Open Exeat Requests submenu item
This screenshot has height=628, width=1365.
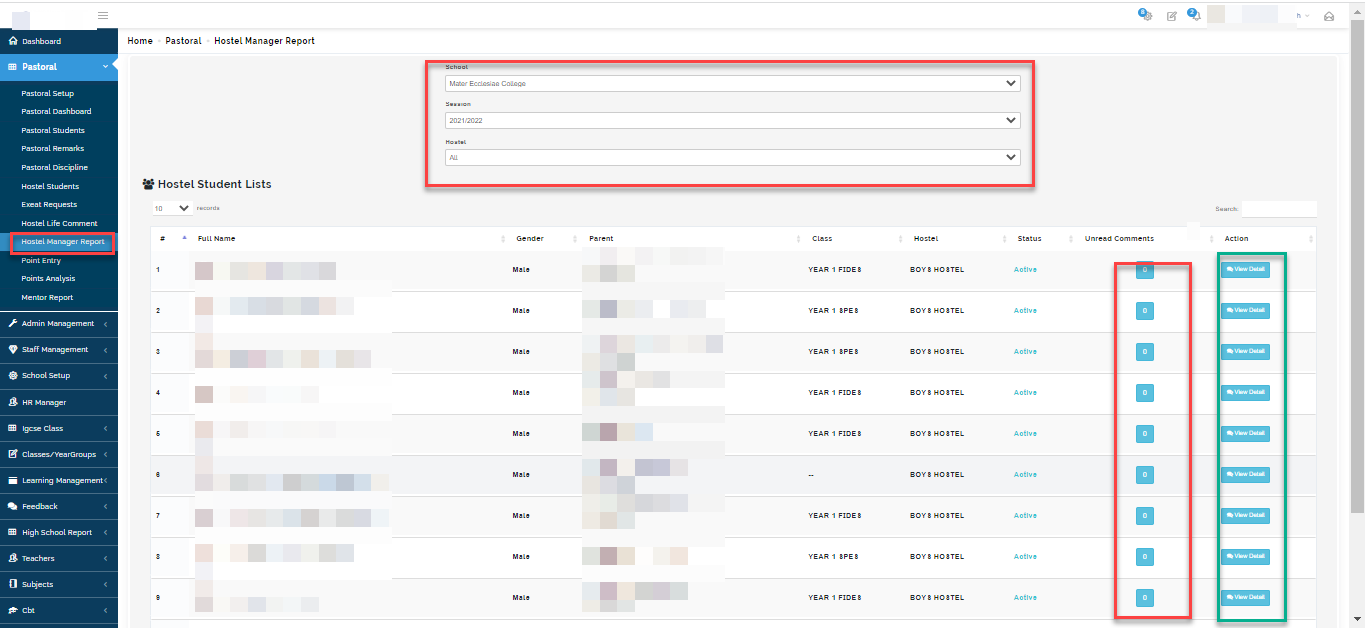49,204
